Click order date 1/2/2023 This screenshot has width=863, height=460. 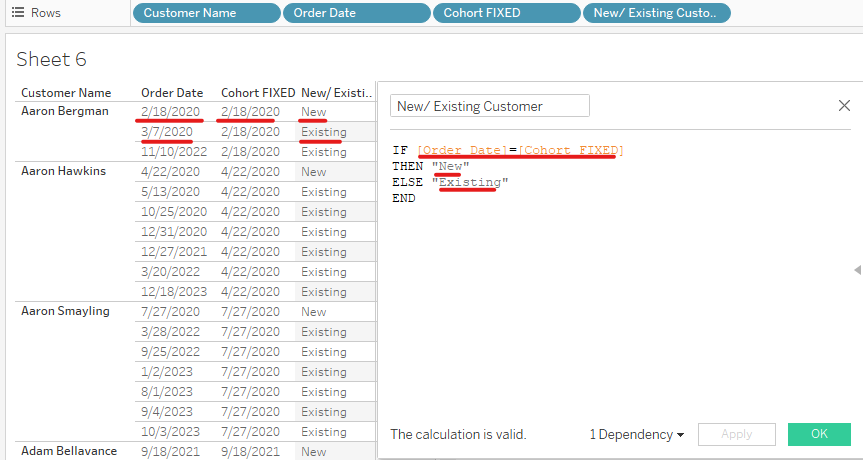[x=167, y=371]
